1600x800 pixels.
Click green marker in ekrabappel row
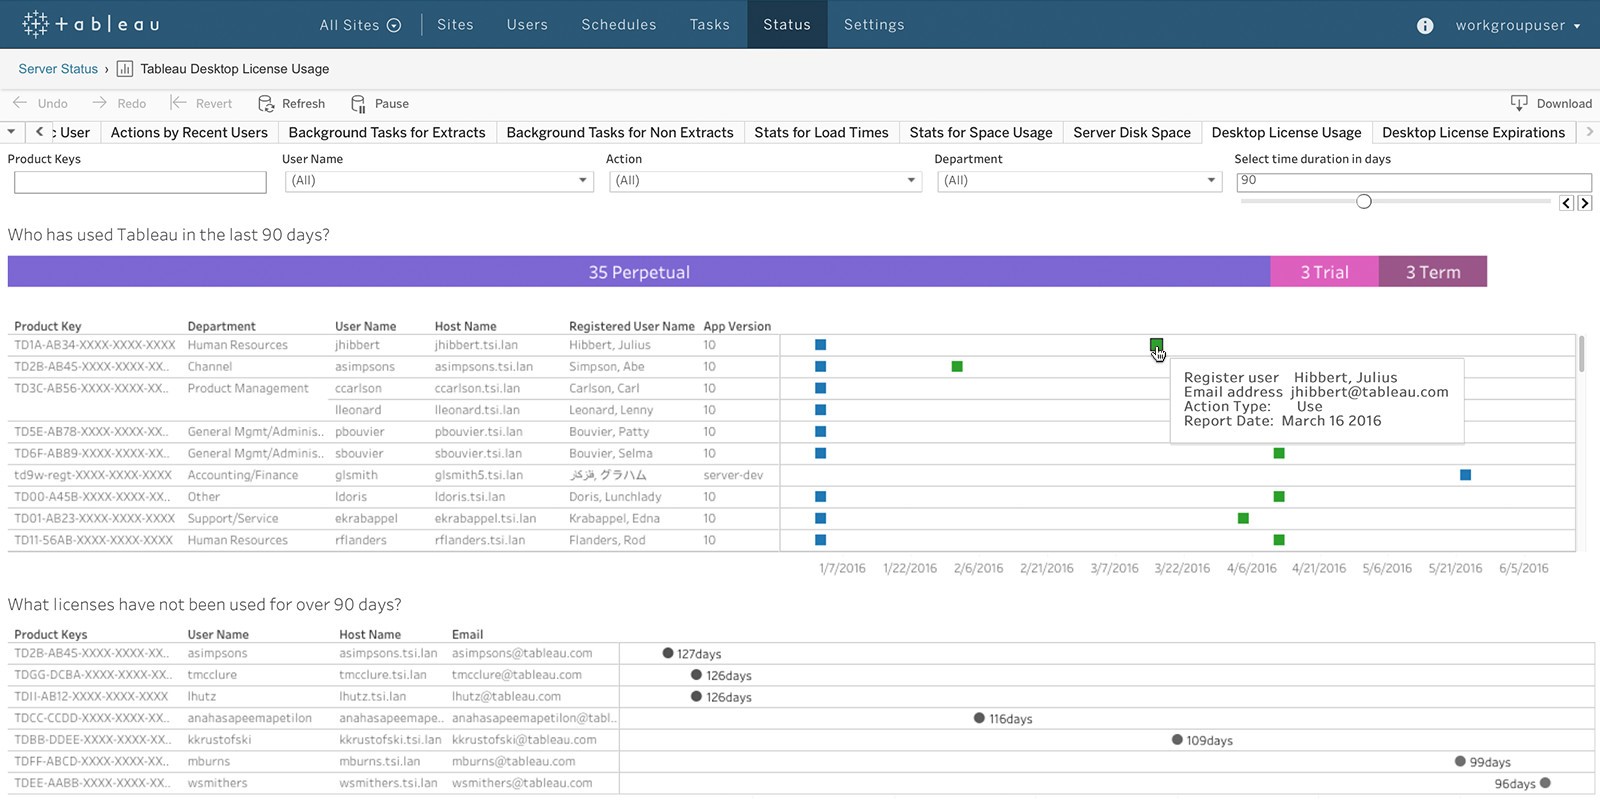[x=1243, y=518]
